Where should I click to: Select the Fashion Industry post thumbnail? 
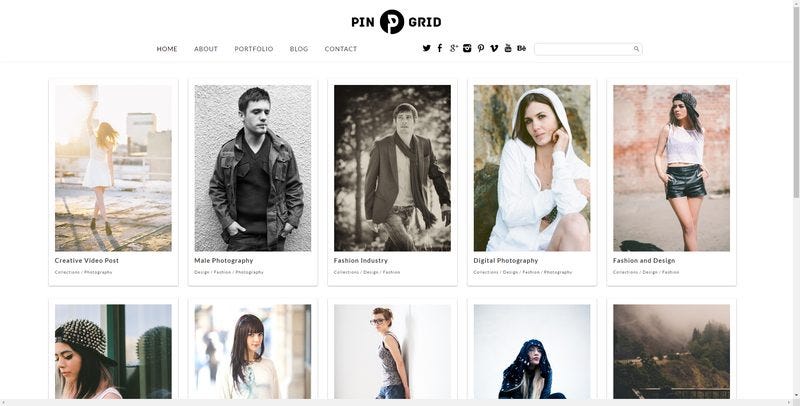pyautogui.click(x=392, y=168)
